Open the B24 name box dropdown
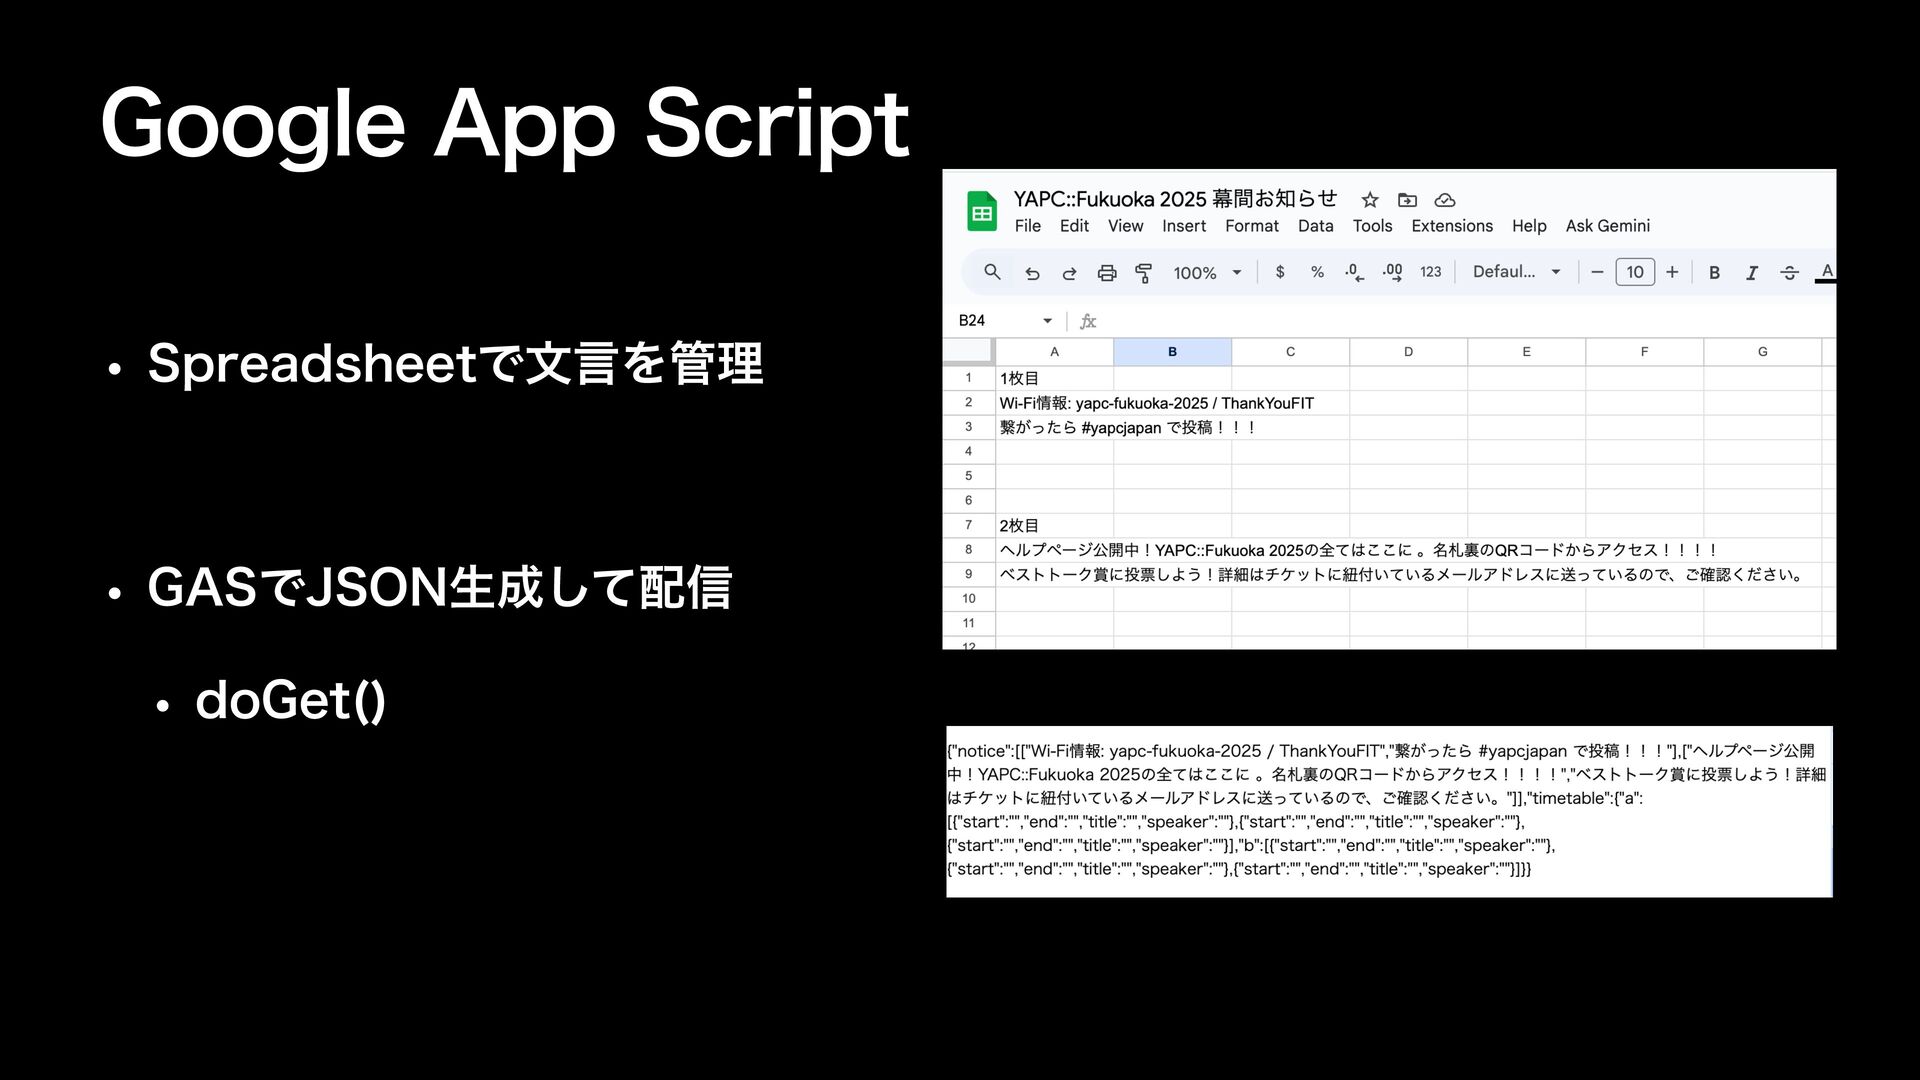Image resolution: width=1920 pixels, height=1080 pixels. [1047, 321]
